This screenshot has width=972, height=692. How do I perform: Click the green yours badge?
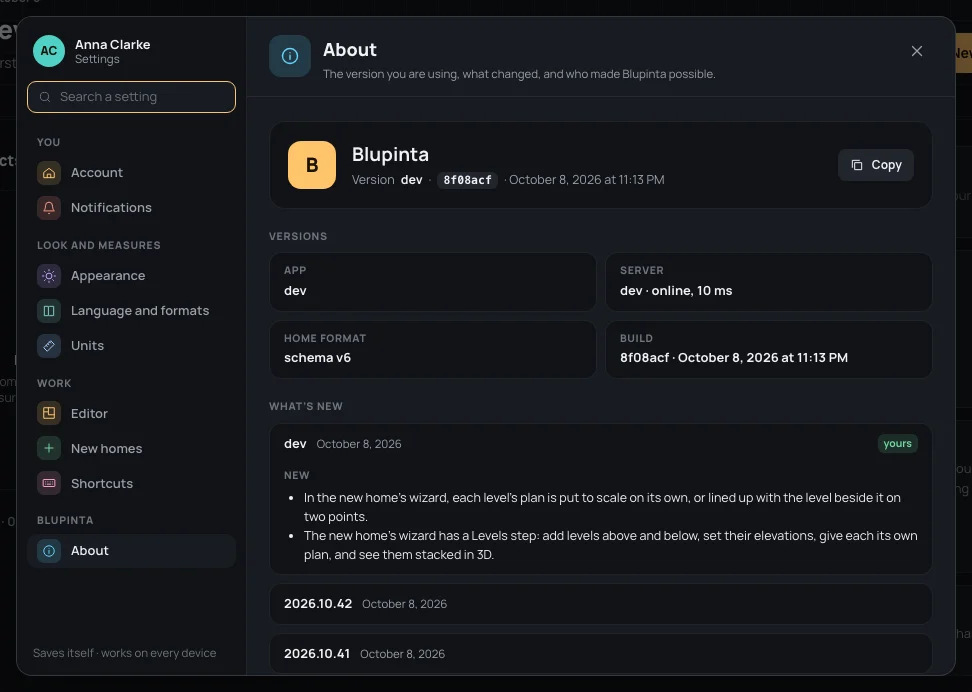click(x=897, y=443)
